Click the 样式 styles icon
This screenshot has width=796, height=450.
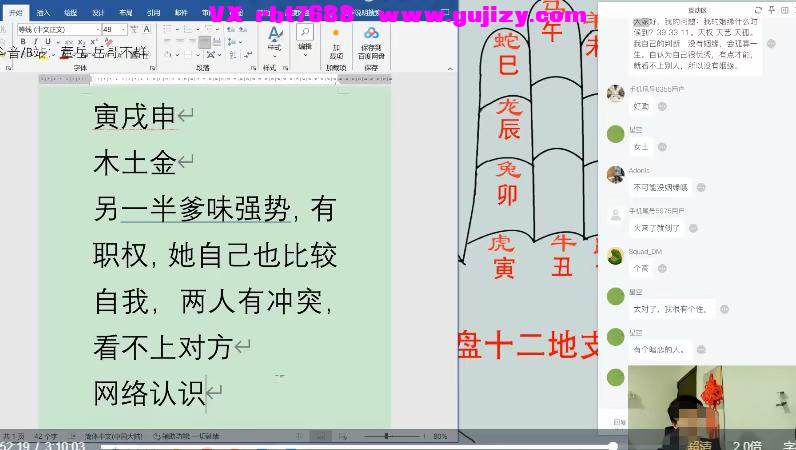(x=274, y=35)
